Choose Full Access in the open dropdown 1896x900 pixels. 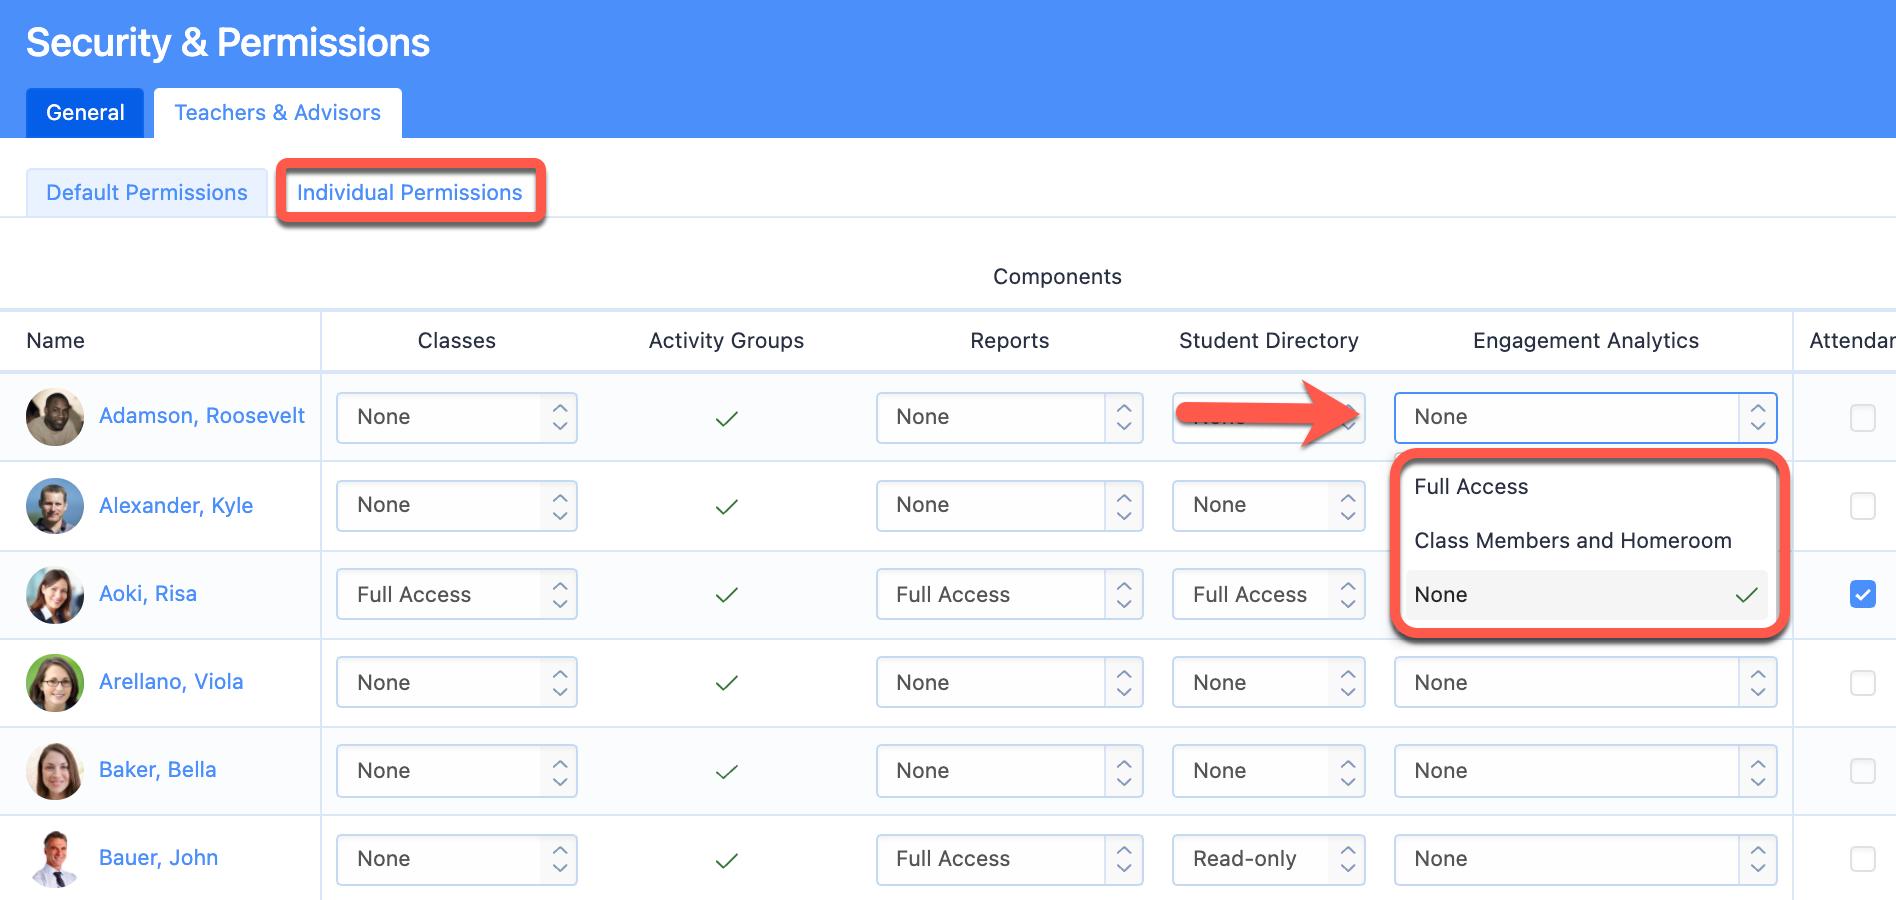(1471, 487)
